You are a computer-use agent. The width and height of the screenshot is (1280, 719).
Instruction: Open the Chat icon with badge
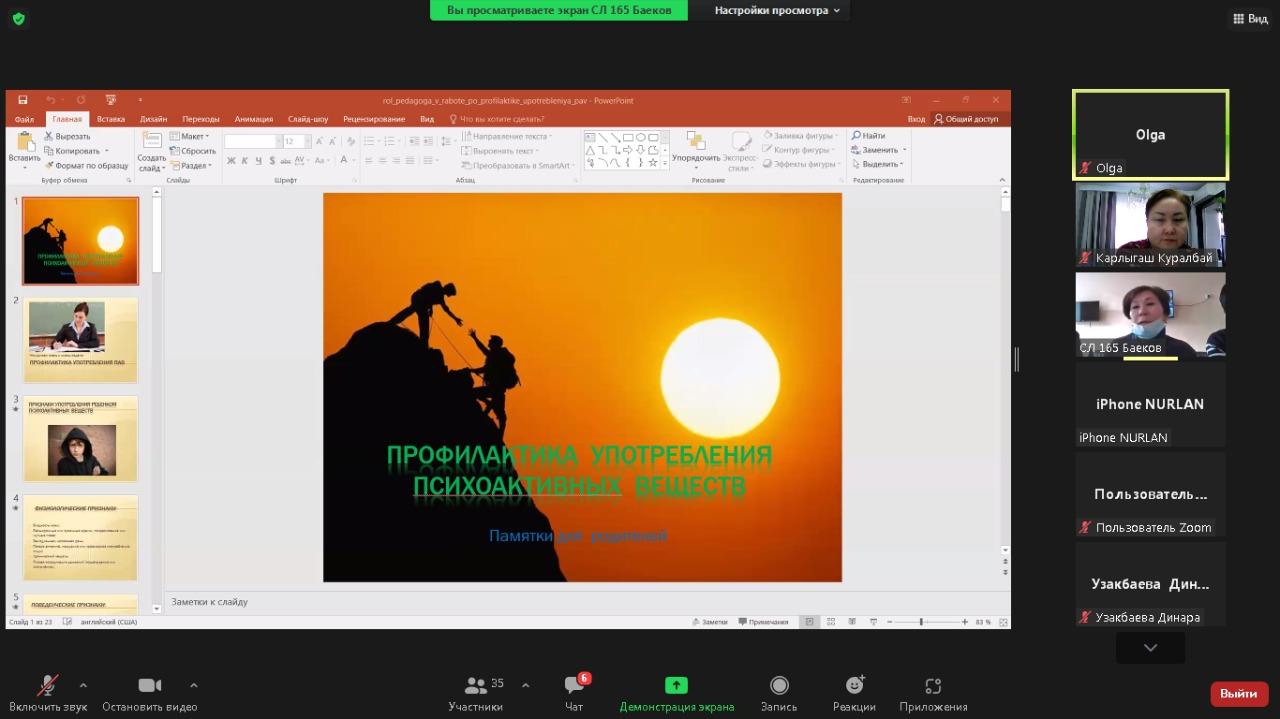574,686
